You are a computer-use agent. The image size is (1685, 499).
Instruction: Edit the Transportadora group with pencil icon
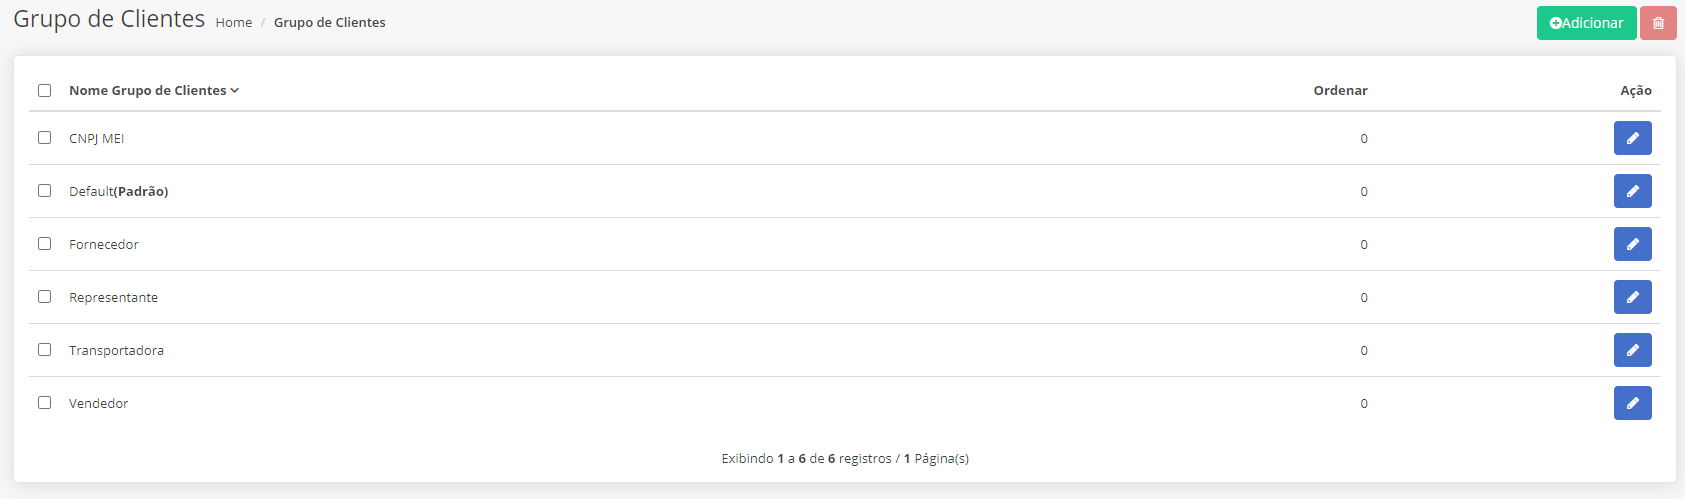pos(1632,350)
